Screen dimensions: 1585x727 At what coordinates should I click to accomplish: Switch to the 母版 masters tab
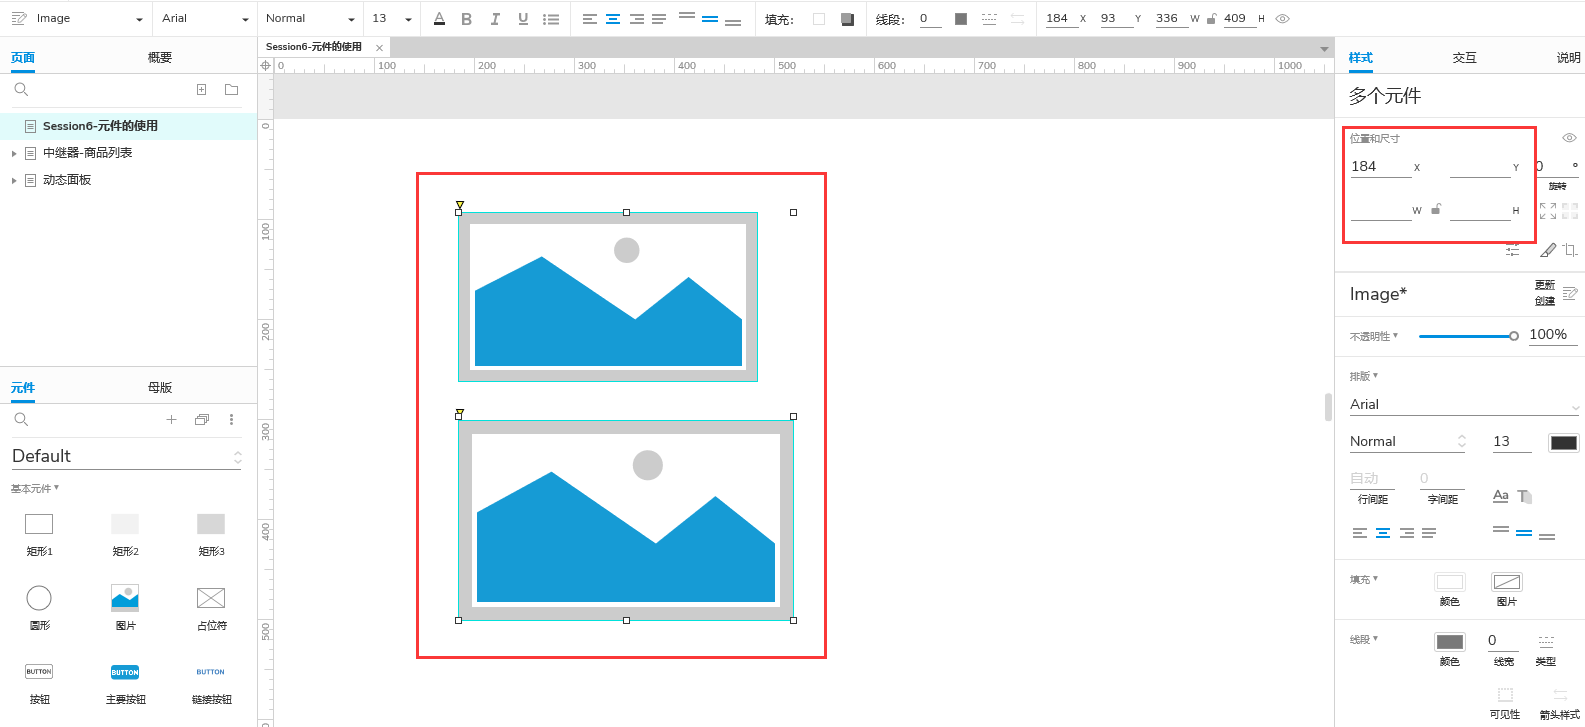click(160, 388)
